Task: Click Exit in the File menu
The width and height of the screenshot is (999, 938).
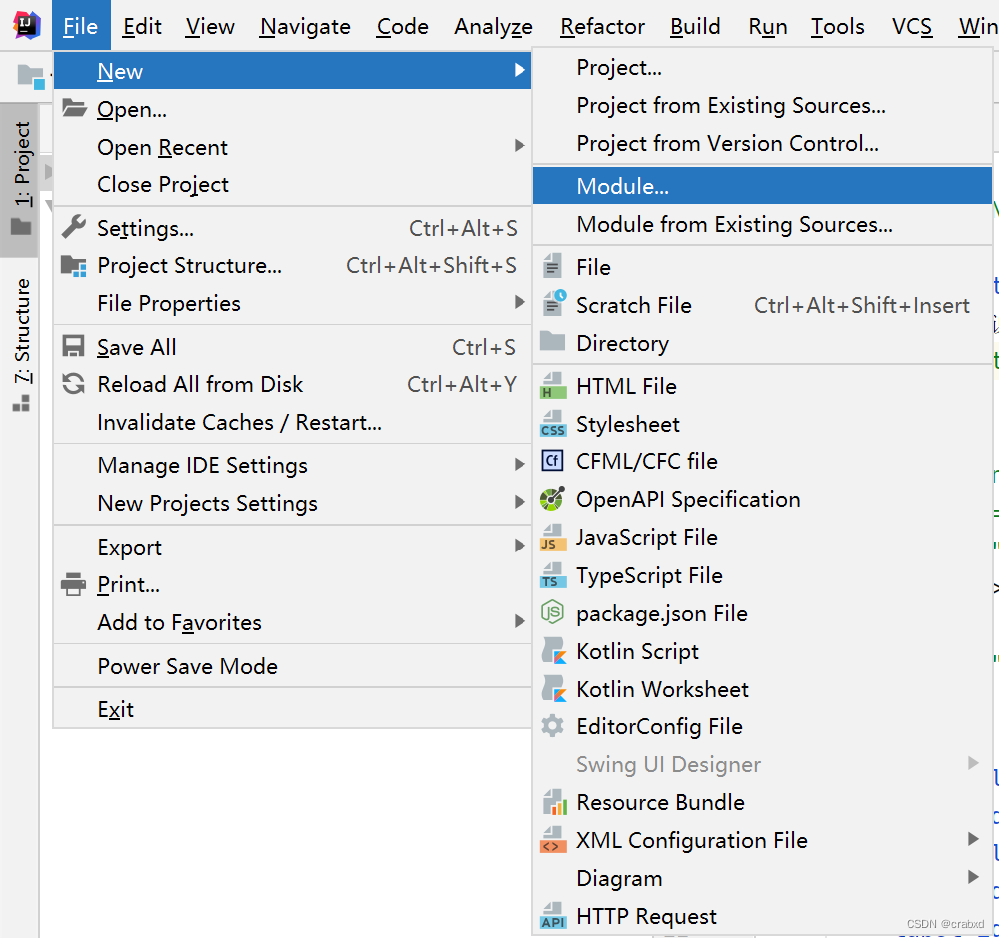Action: (292, 709)
